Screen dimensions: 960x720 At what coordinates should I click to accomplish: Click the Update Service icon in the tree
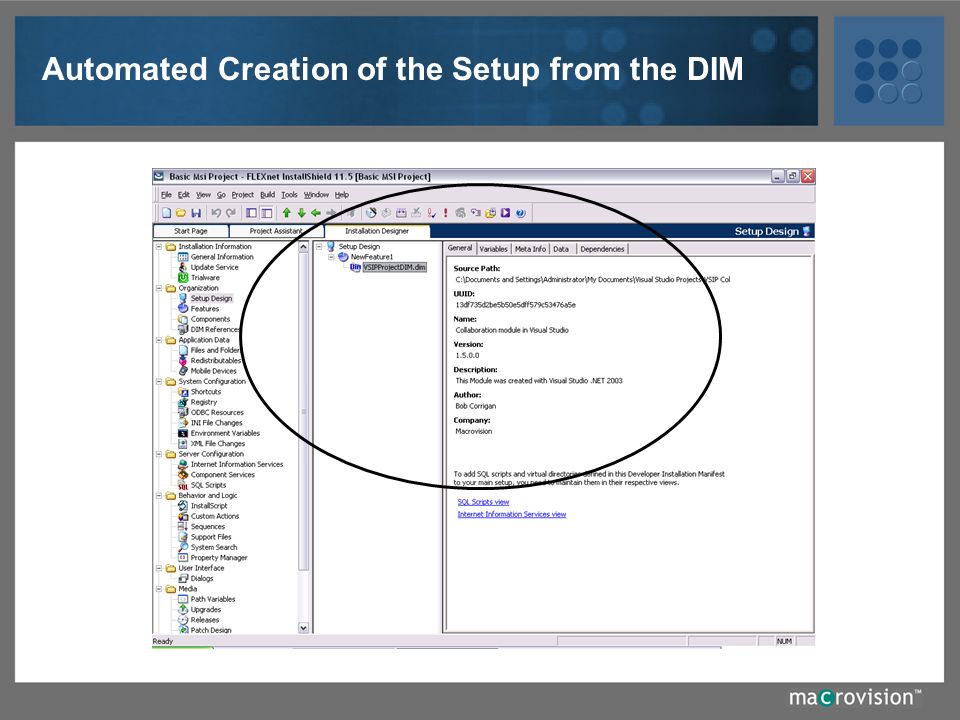pyautogui.click(x=182, y=268)
